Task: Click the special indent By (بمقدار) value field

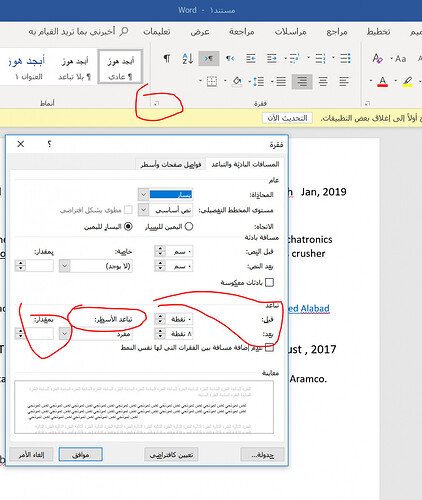Action: pos(40,266)
